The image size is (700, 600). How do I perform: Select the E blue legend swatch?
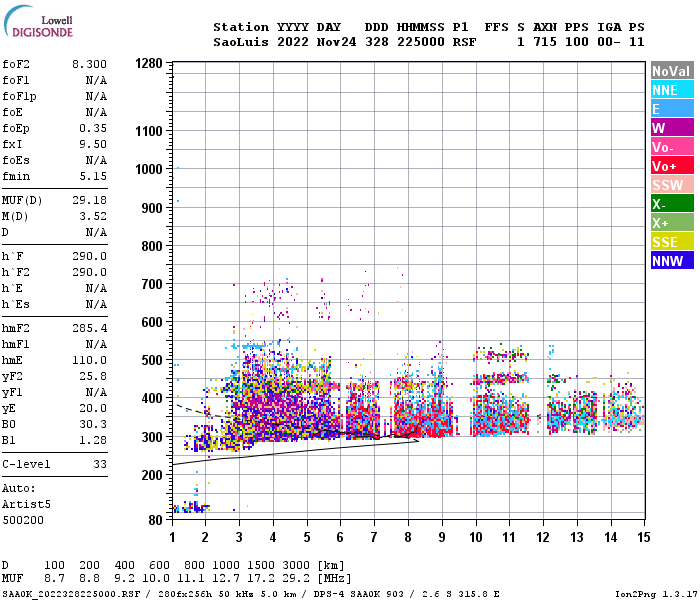coord(672,109)
